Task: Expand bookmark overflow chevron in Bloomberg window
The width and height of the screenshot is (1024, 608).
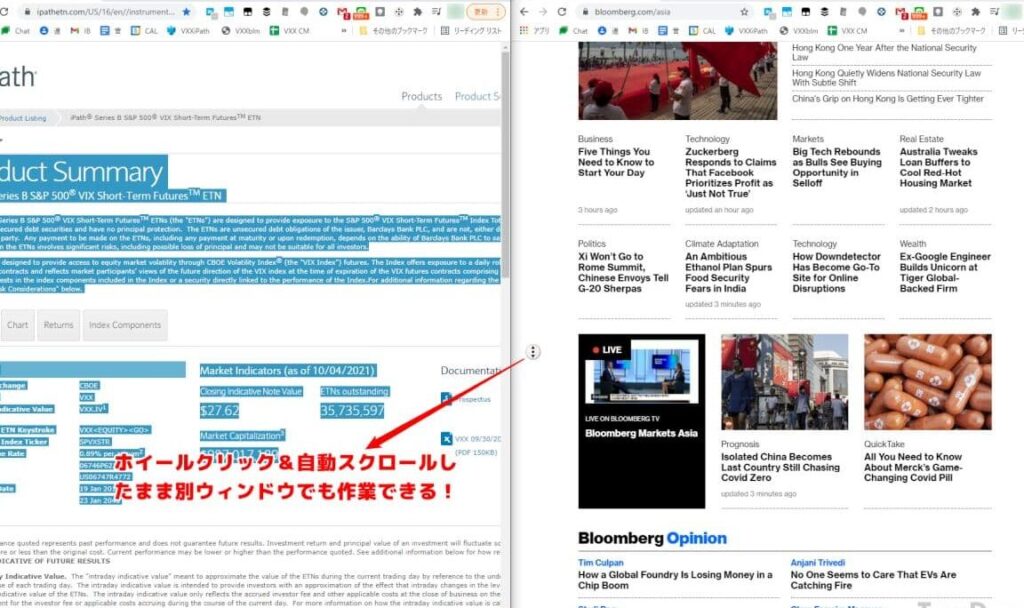Action: [902, 31]
